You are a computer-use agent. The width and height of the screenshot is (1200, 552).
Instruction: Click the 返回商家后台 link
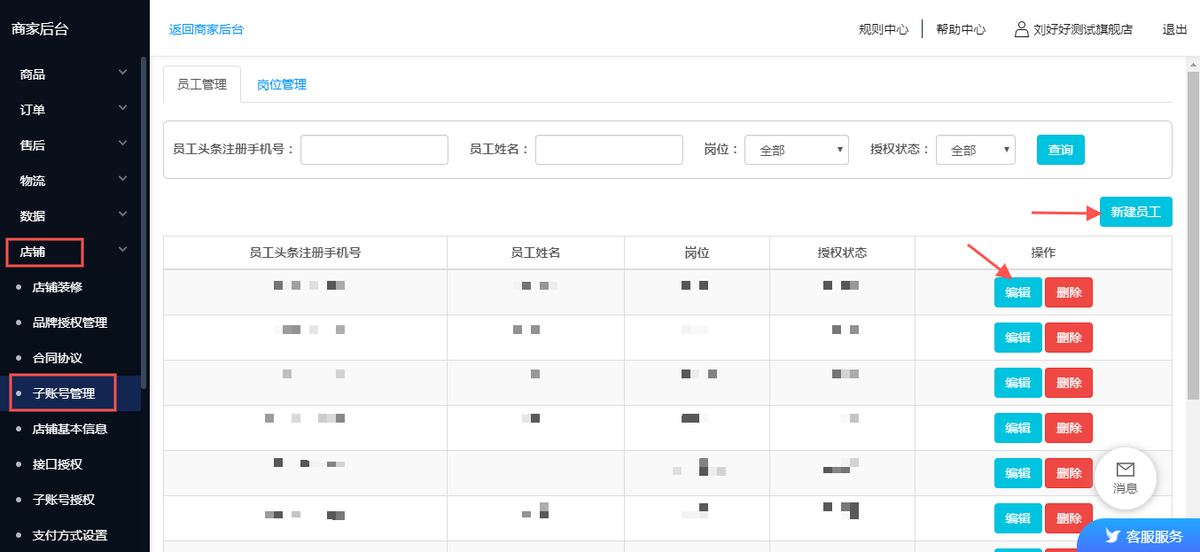tap(206, 30)
